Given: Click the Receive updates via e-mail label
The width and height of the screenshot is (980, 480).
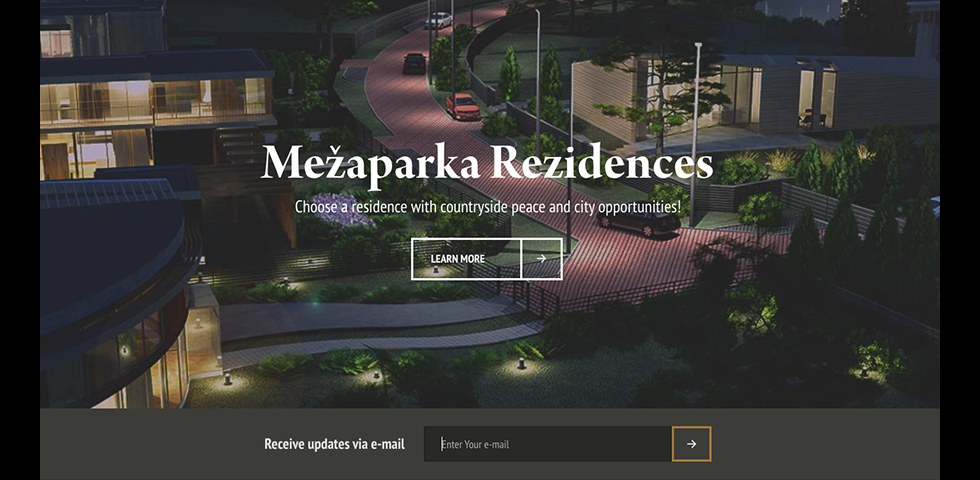Looking at the screenshot, I should (334, 444).
